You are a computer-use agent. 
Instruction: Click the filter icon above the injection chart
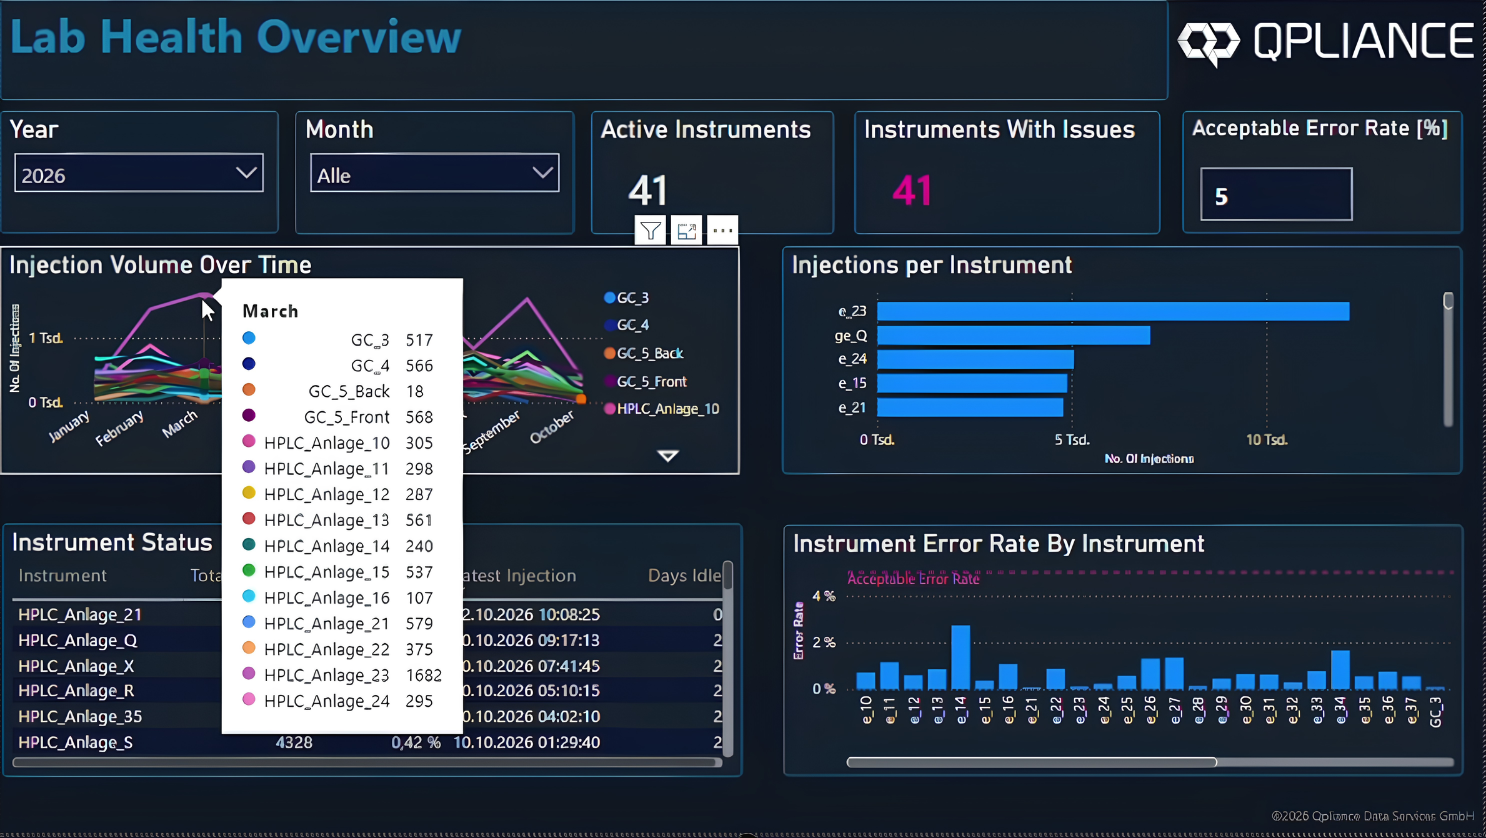tap(650, 231)
